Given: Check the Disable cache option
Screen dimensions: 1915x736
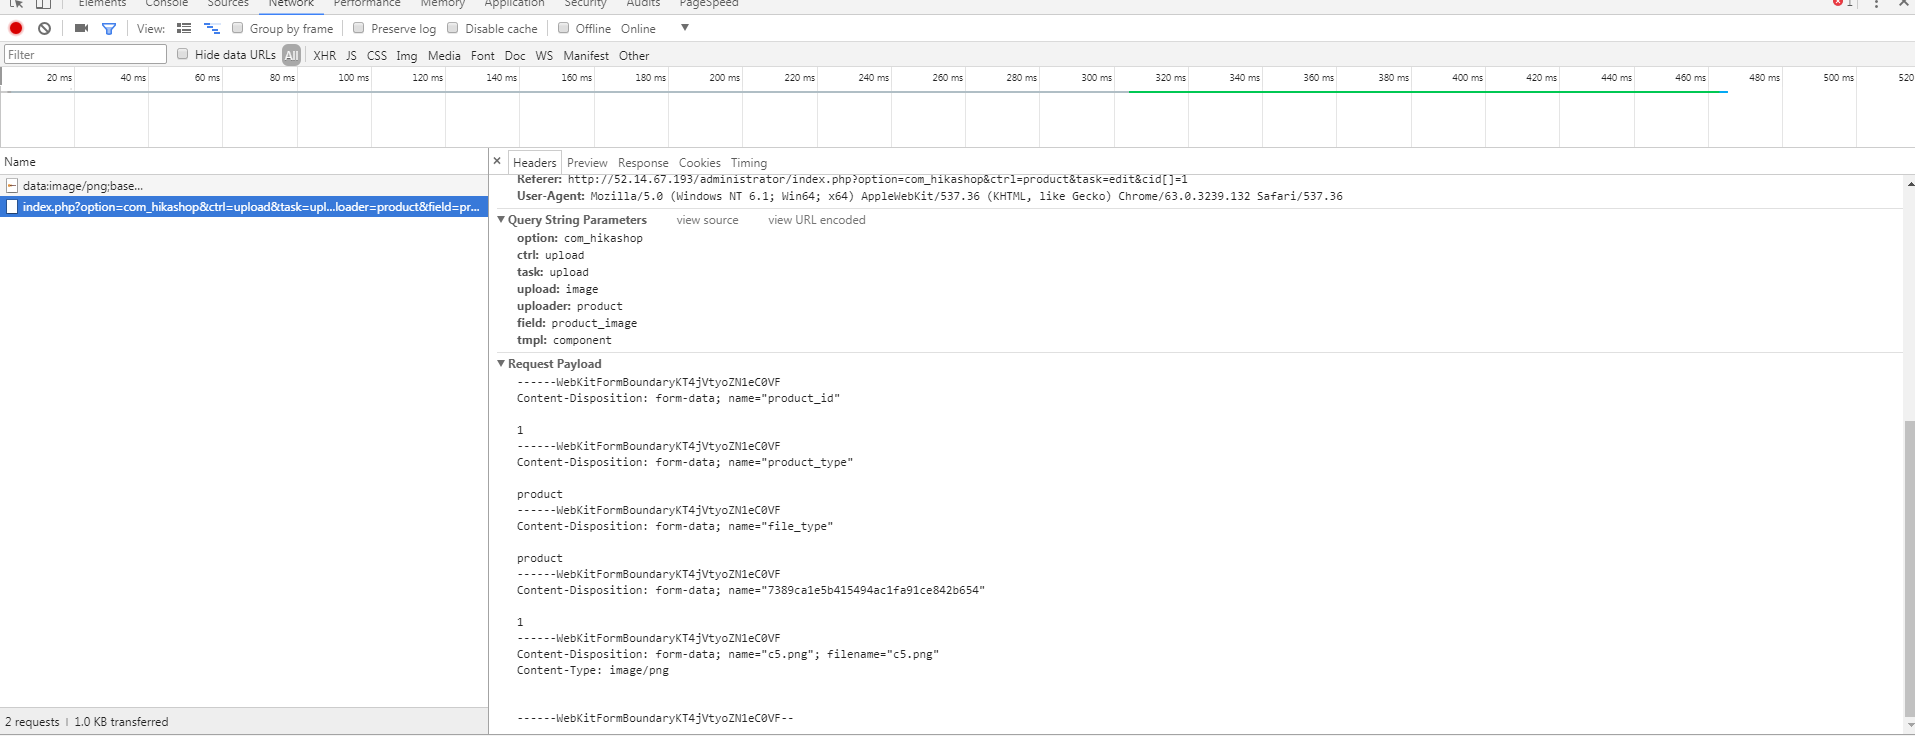Looking at the screenshot, I should point(453,28).
